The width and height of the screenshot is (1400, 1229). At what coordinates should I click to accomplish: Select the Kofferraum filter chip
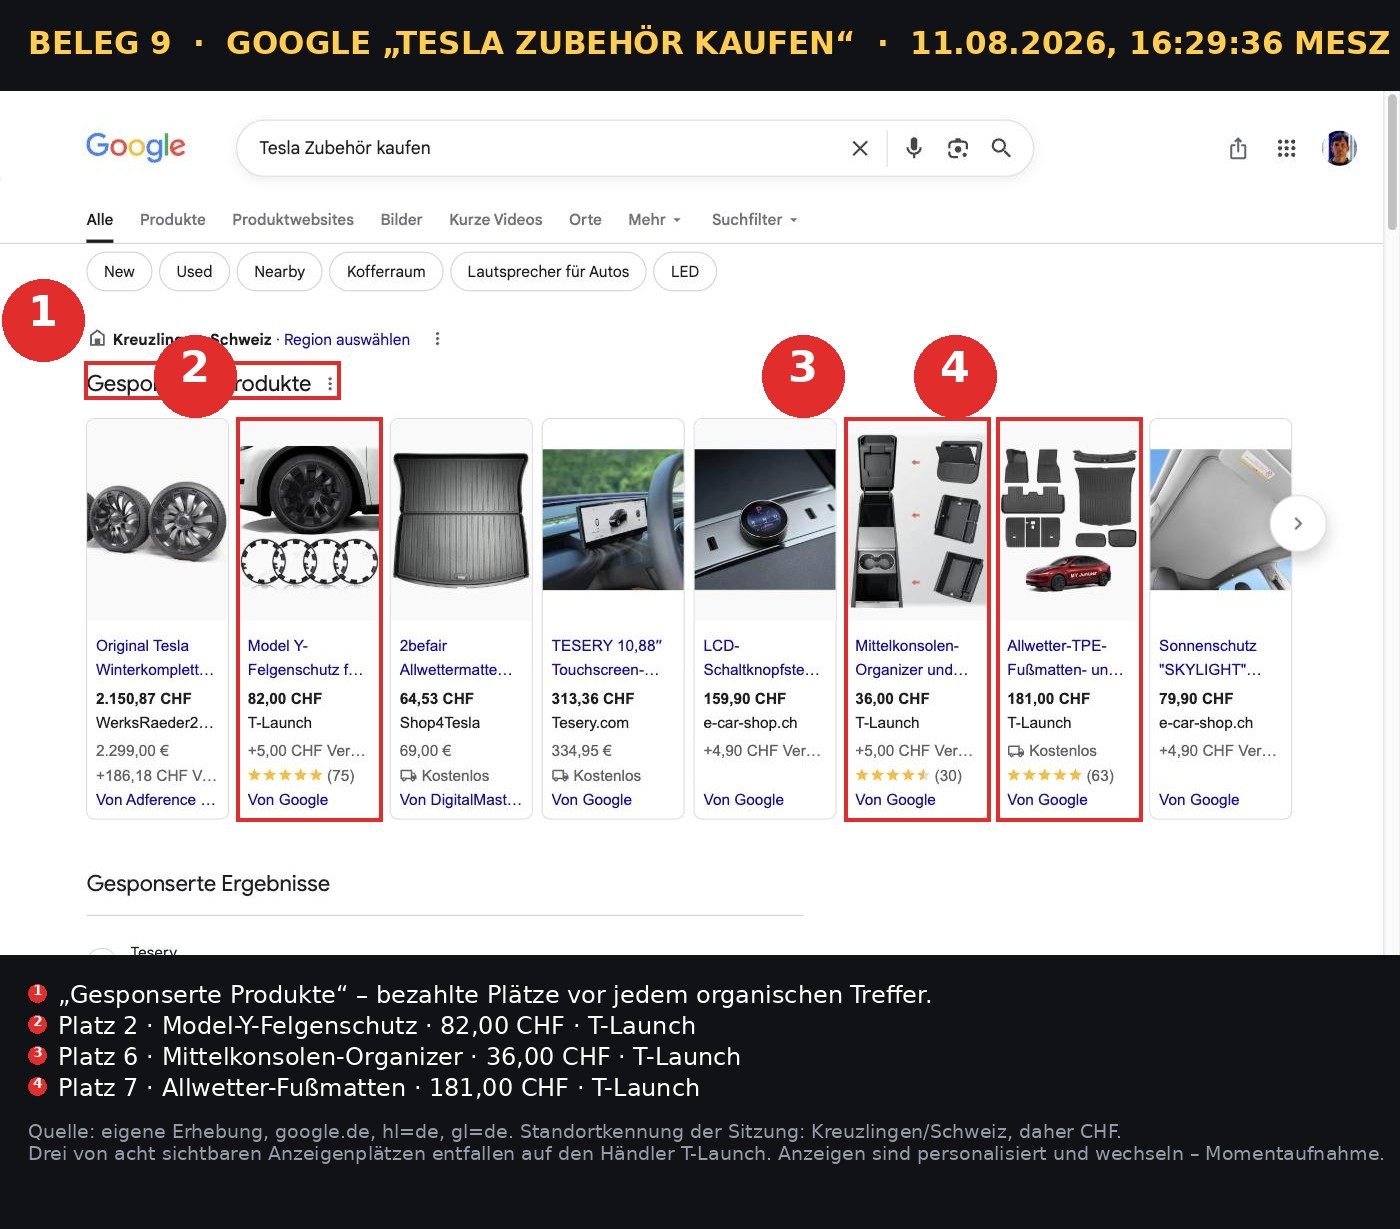[x=386, y=272]
